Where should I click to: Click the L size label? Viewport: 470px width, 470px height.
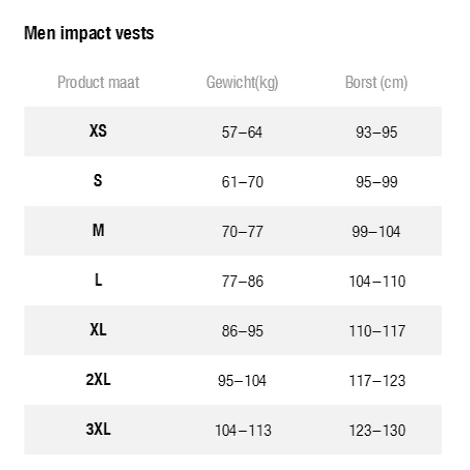98,280
